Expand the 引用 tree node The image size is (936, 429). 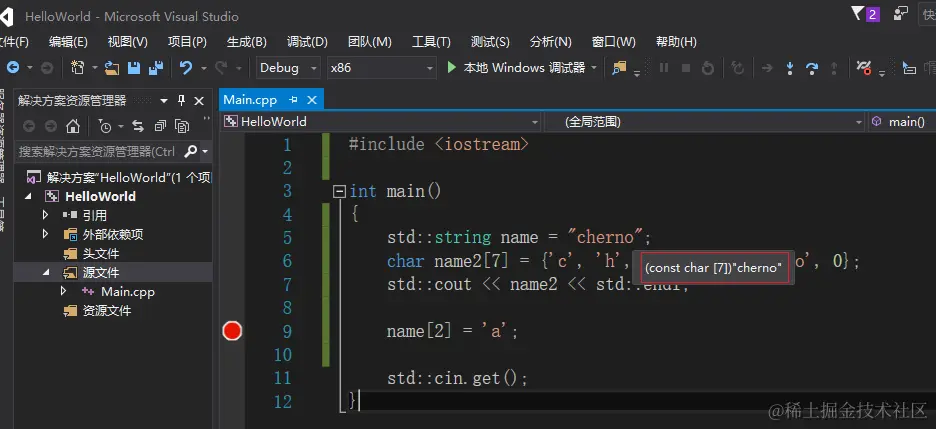coord(45,215)
